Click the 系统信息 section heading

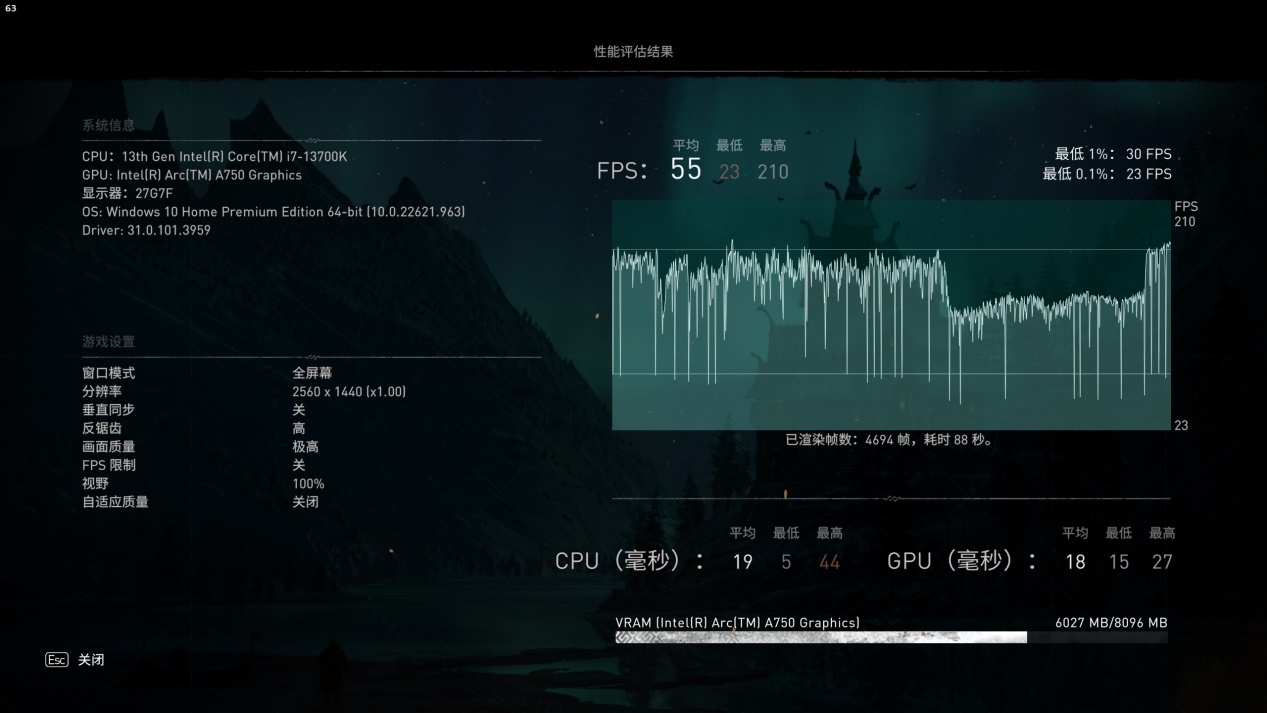[108, 126]
